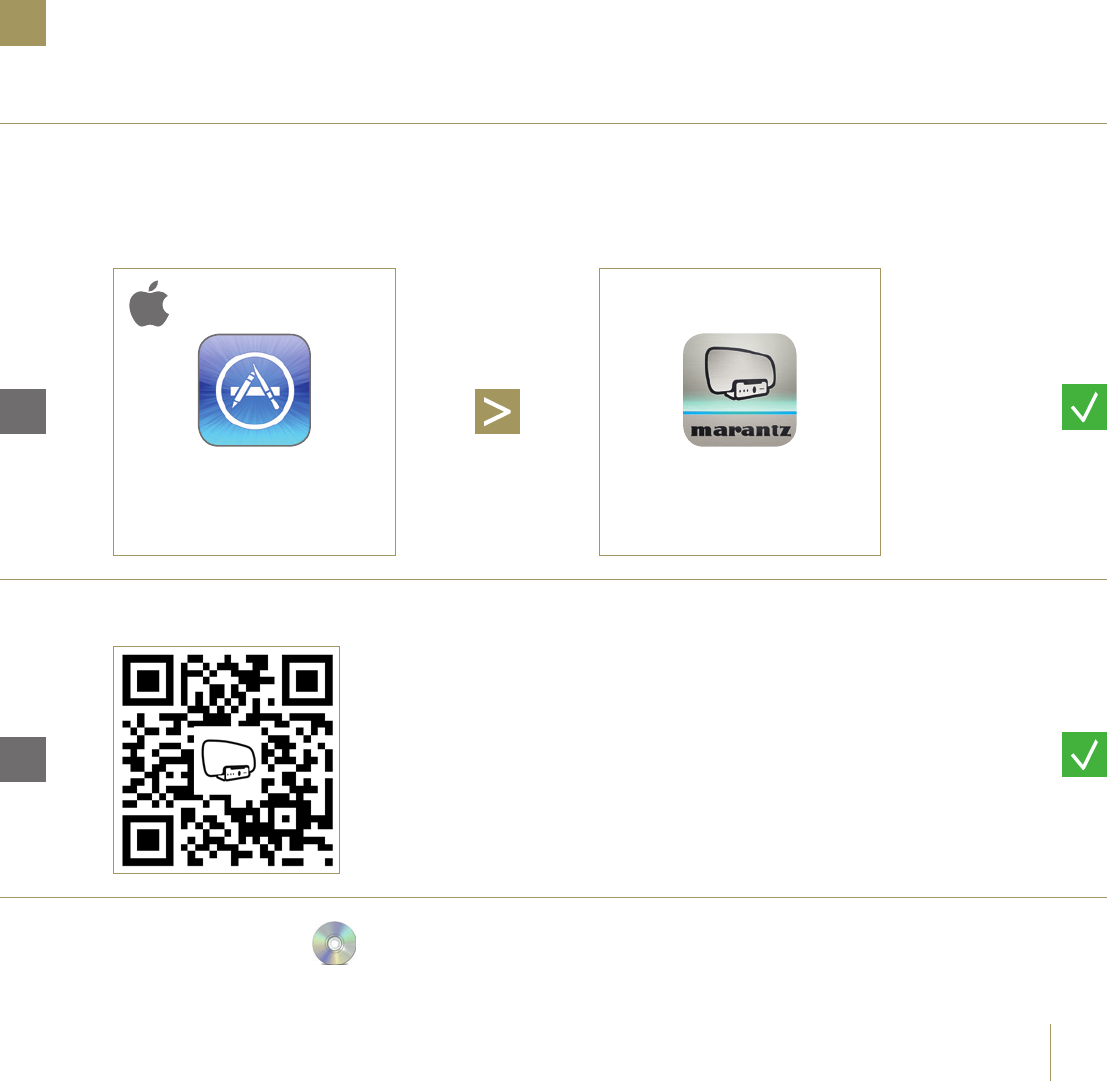
Task: Pick the cyan stripe on the Marantz icon
Action: [x=739, y=412]
